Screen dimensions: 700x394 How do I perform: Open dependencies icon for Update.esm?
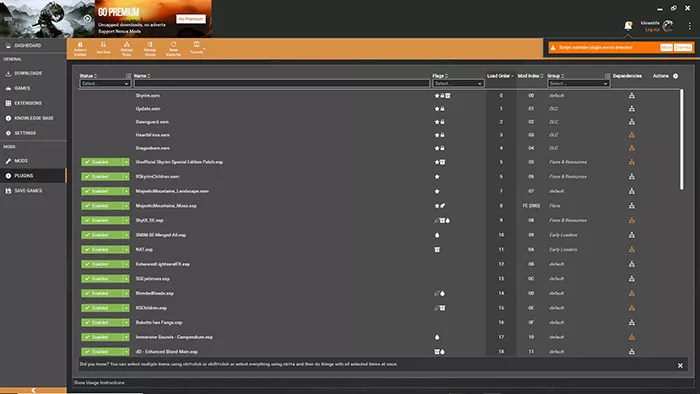coord(632,108)
